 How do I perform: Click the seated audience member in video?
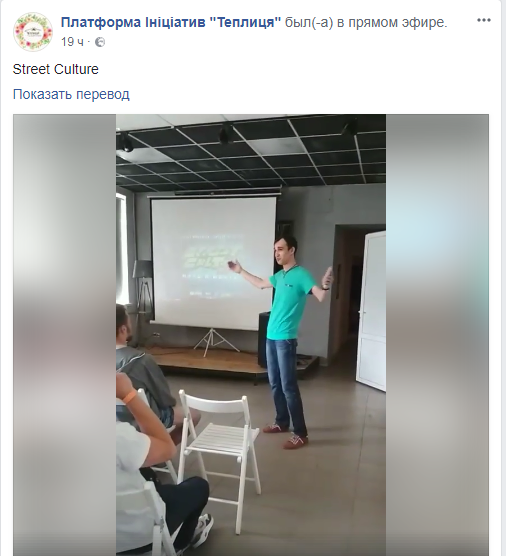[142, 369]
